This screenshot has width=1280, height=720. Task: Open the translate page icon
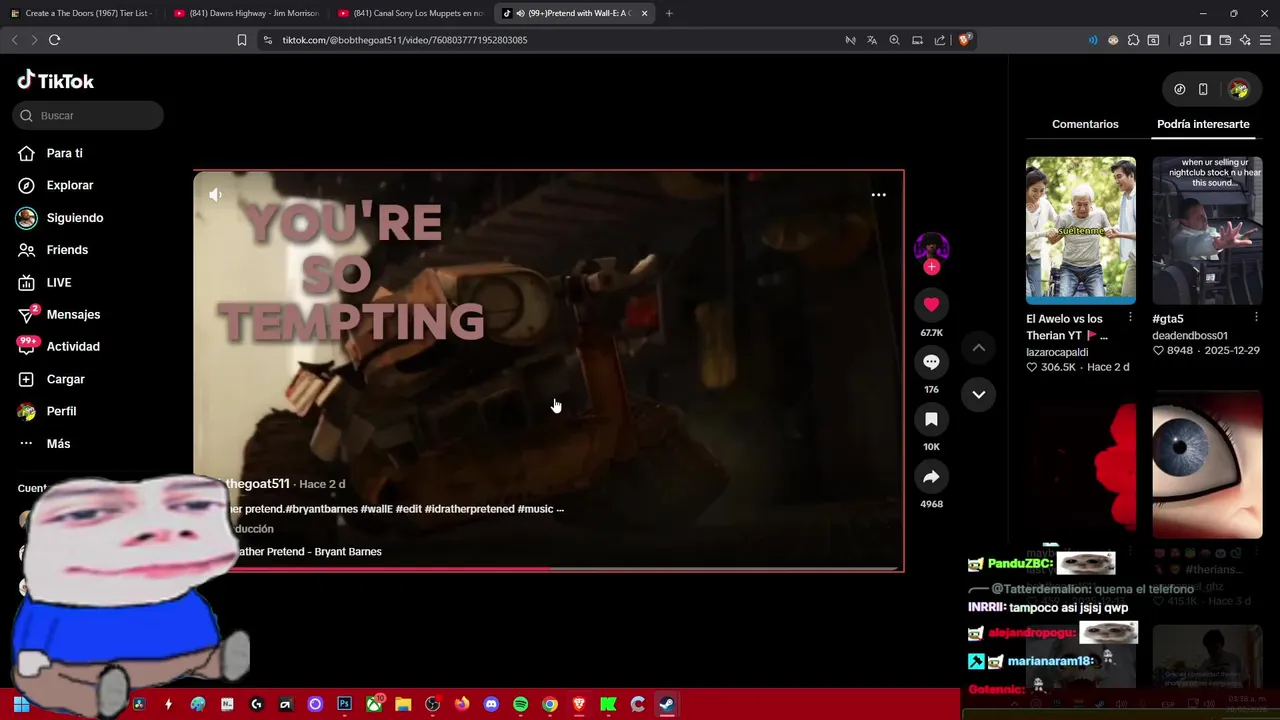(x=872, y=40)
